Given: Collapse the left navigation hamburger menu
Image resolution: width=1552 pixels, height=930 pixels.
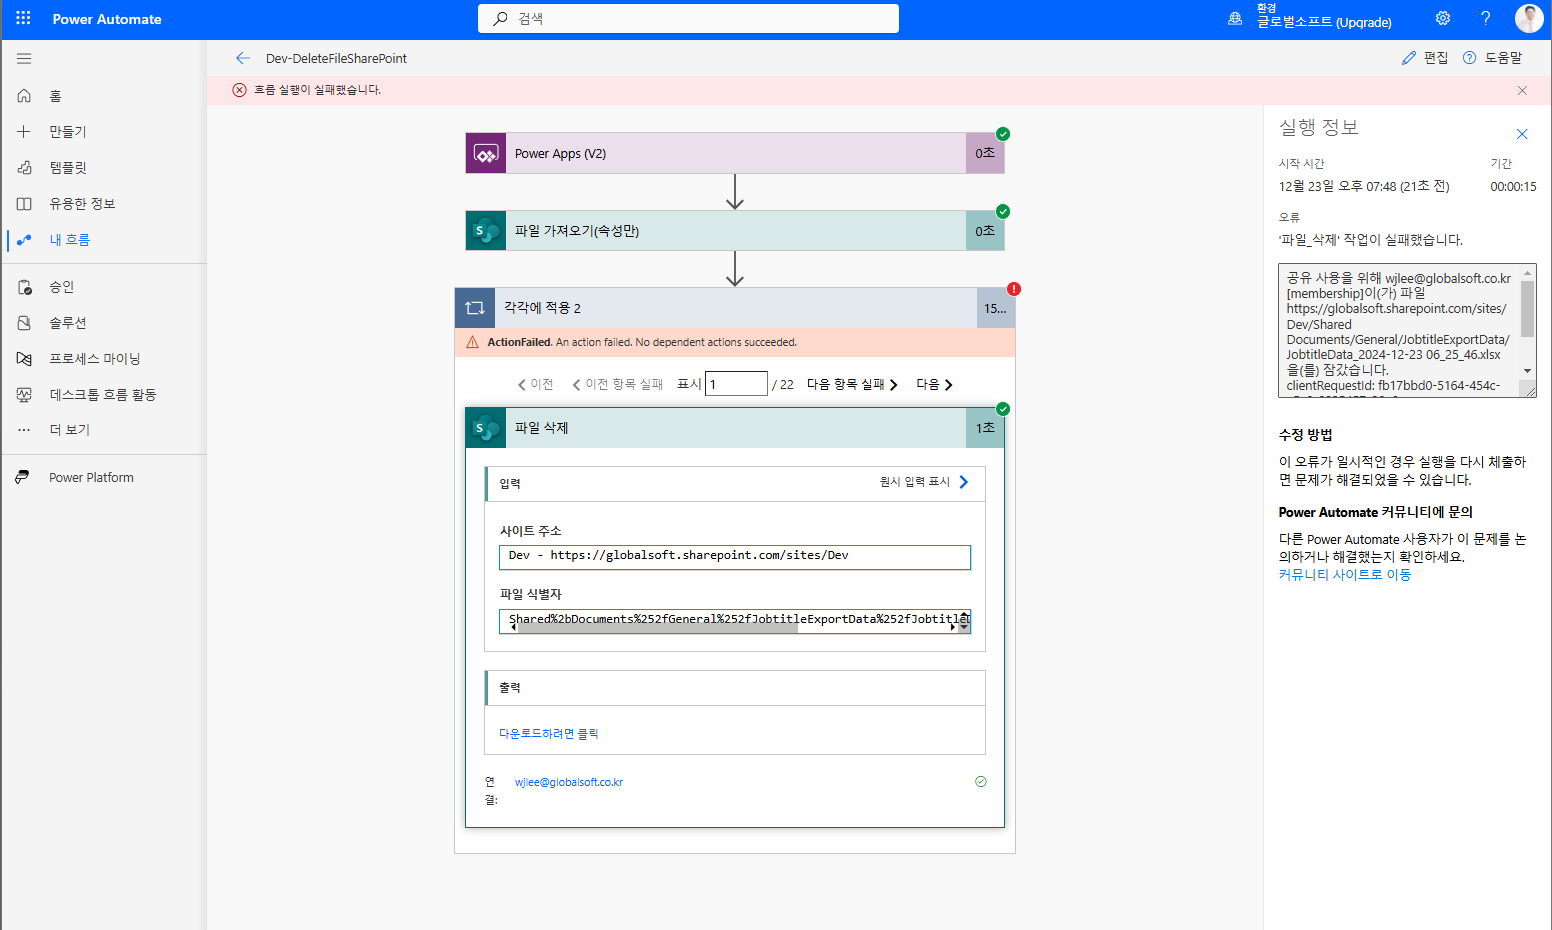Looking at the screenshot, I should pyautogui.click(x=24, y=59).
